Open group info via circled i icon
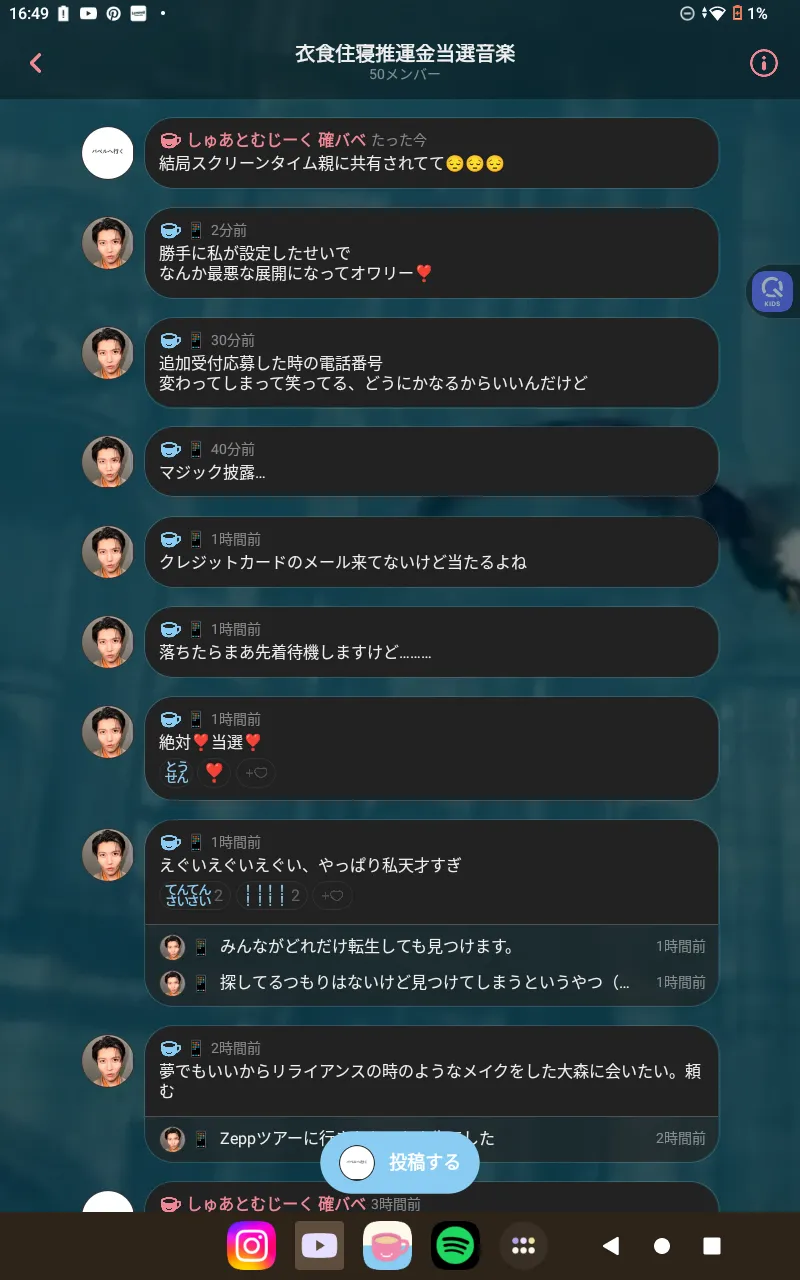Viewport: 800px width, 1280px height. point(763,63)
